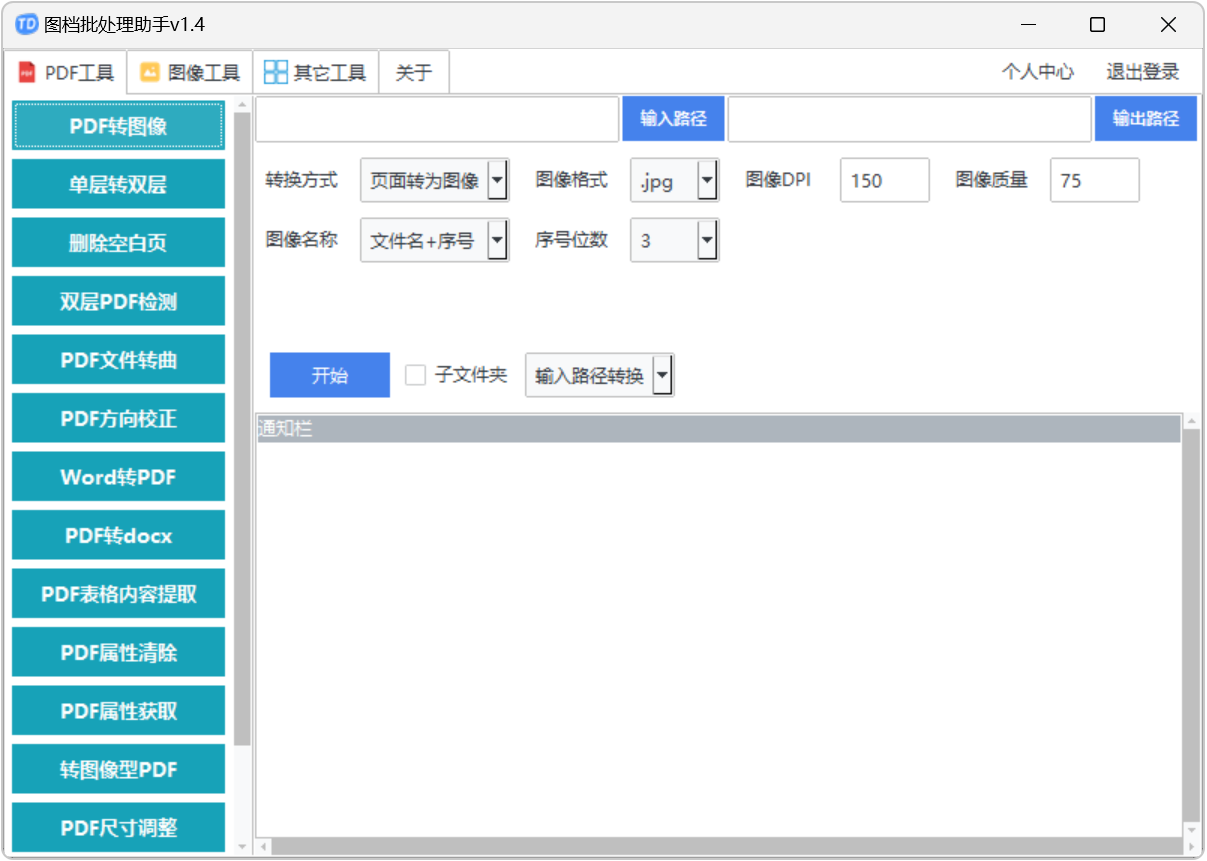Image resolution: width=1207 pixels, height=861 pixels.
Task: Click the tool list scroll-down arrow
Action: coord(242,847)
